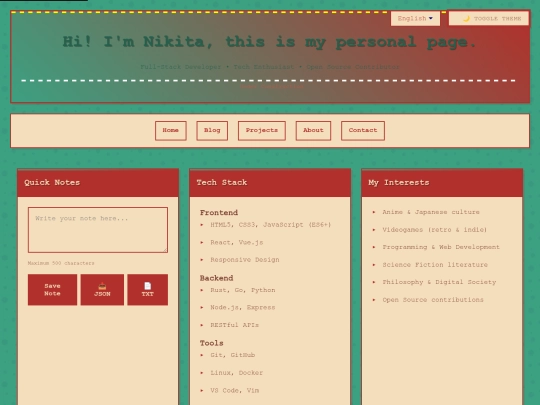This screenshot has height=405, width=540.
Task: Click 'Philosophy & Digital Society' interest
Action: tap(439, 282)
